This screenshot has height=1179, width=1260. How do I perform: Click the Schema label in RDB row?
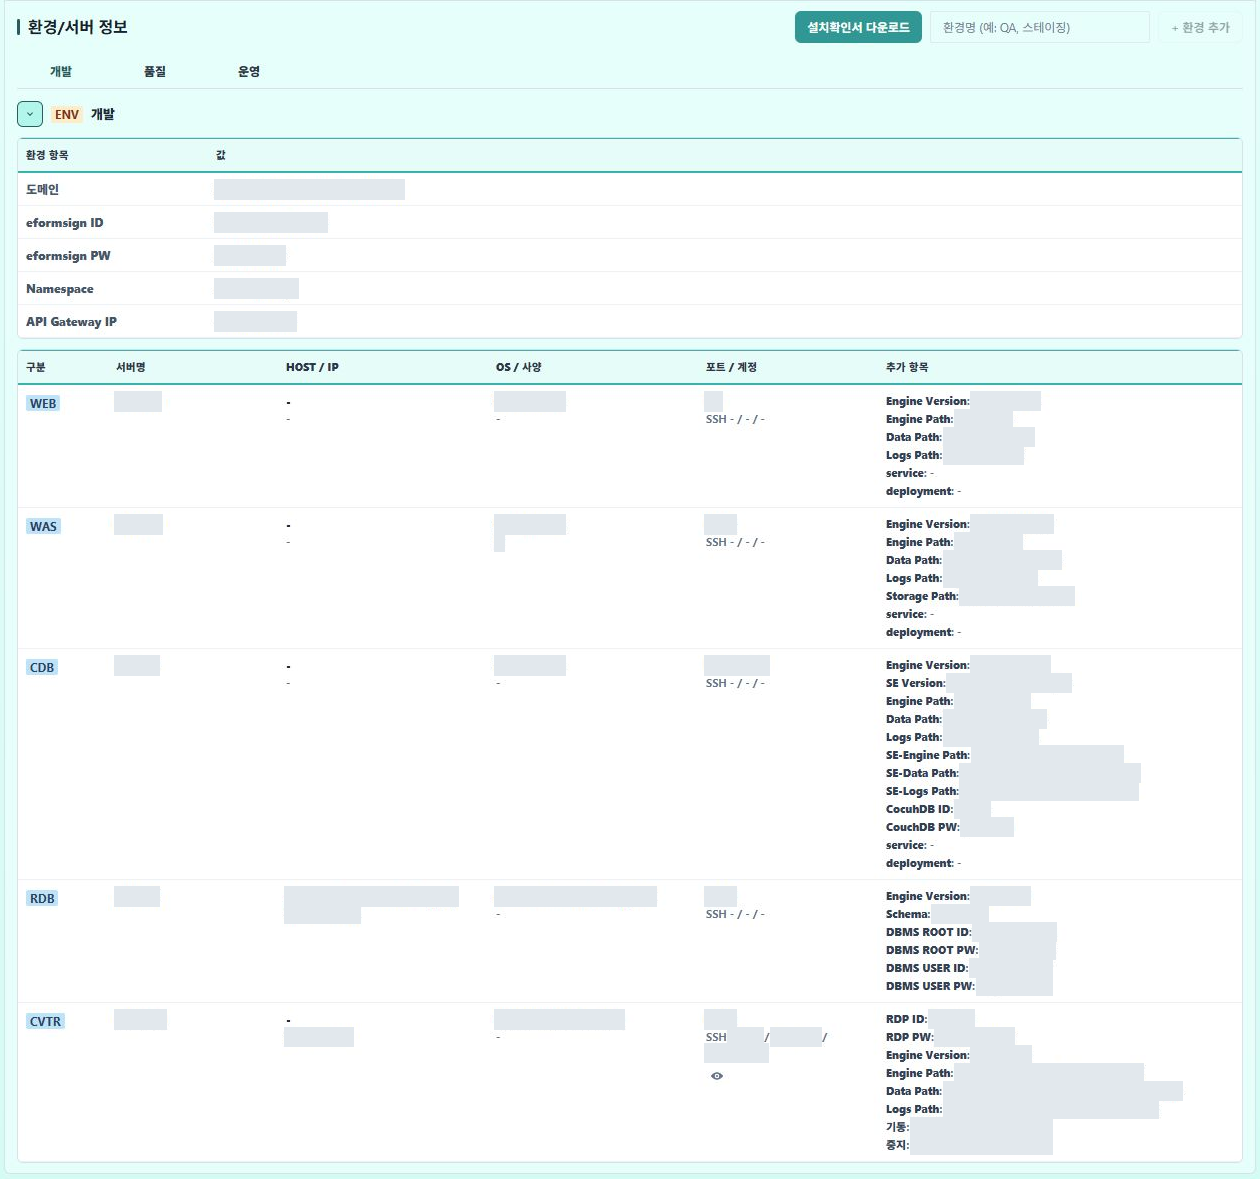pyautogui.click(x=908, y=914)
